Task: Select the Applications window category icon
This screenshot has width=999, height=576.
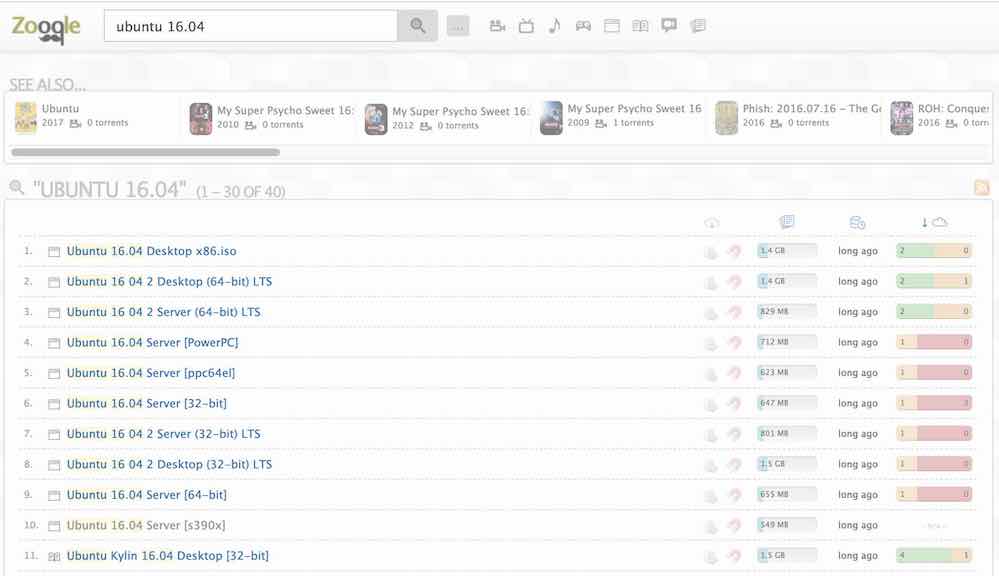Action: pyautogui.click(x=612, y=26)
